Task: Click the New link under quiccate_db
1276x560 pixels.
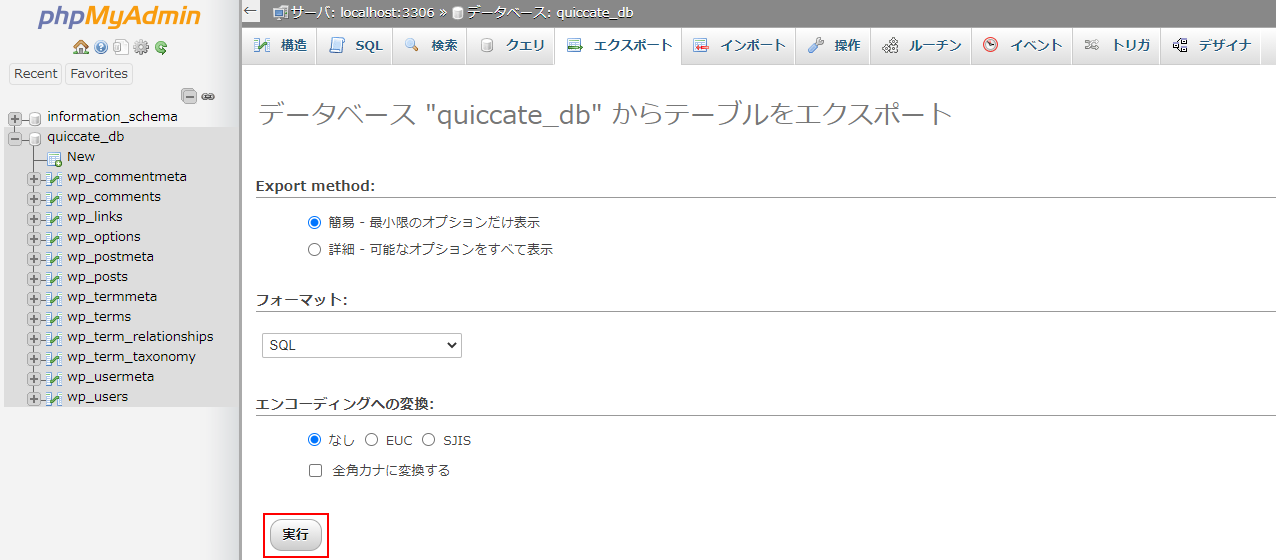Action: tap(81, 157)
